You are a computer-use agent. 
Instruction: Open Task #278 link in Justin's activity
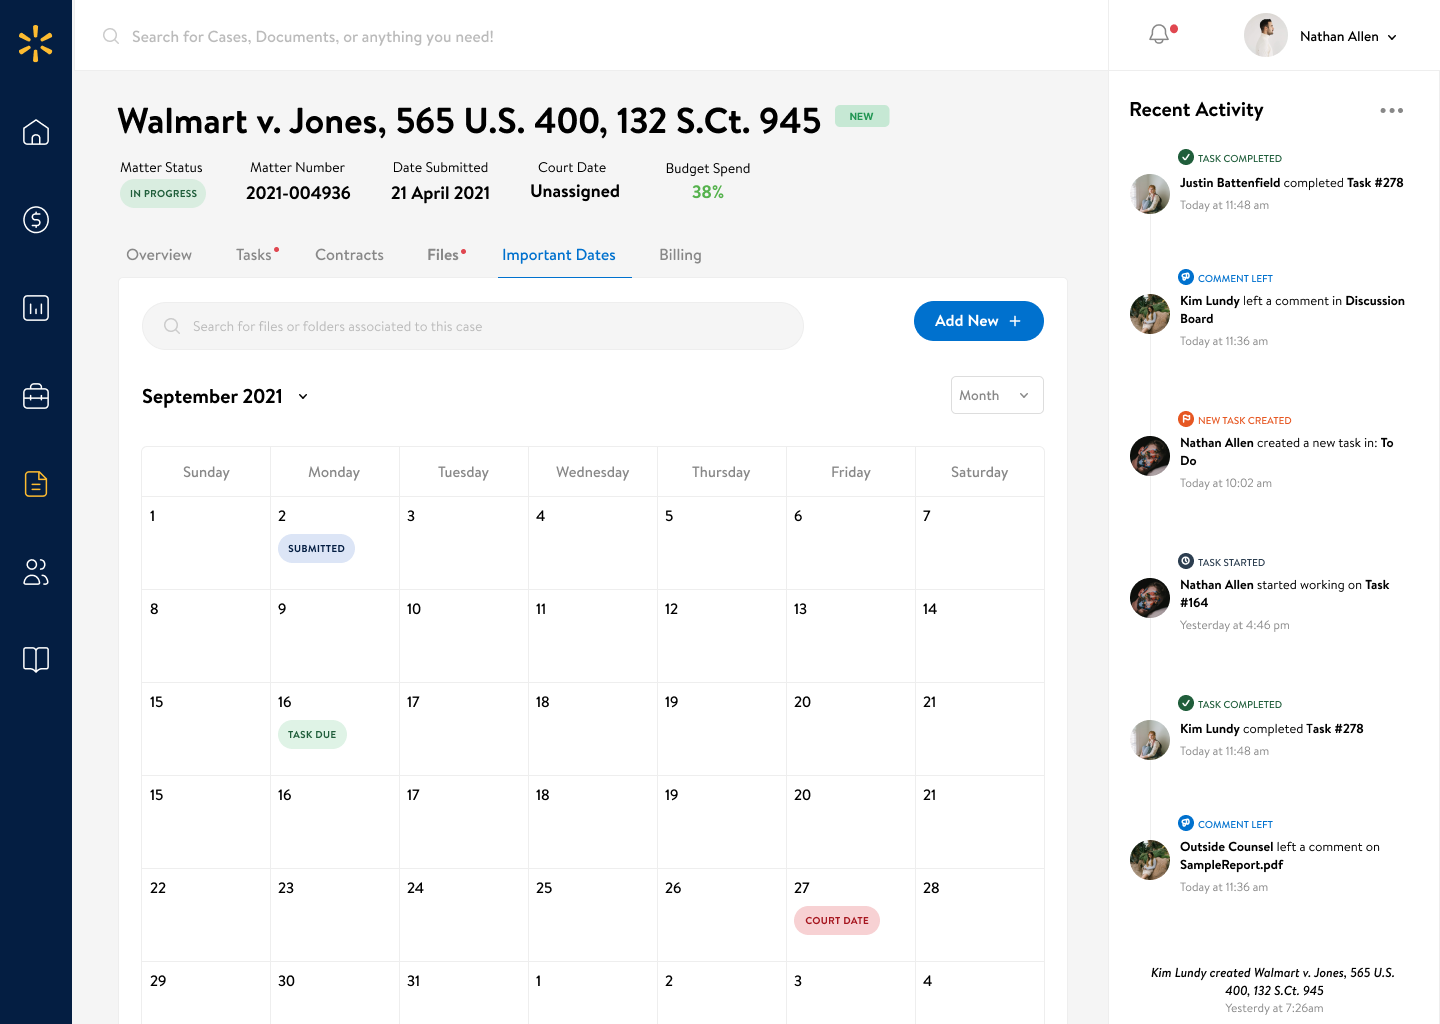click(x=1375, y=183)
